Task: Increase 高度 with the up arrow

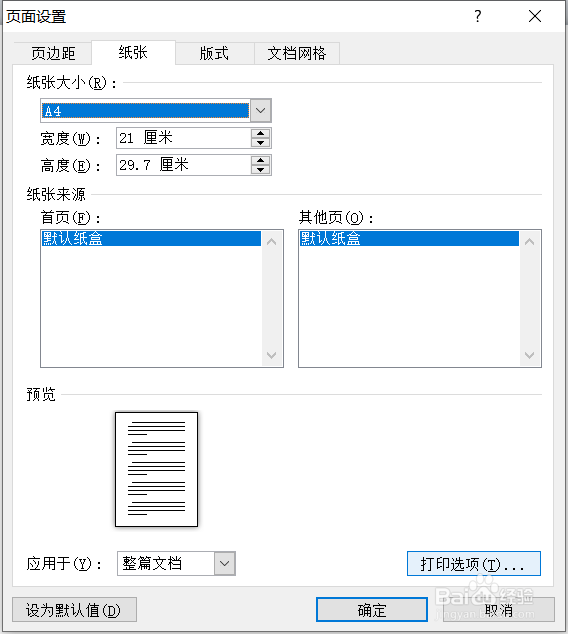Action: pyautogui.click(x=260, y=160)
